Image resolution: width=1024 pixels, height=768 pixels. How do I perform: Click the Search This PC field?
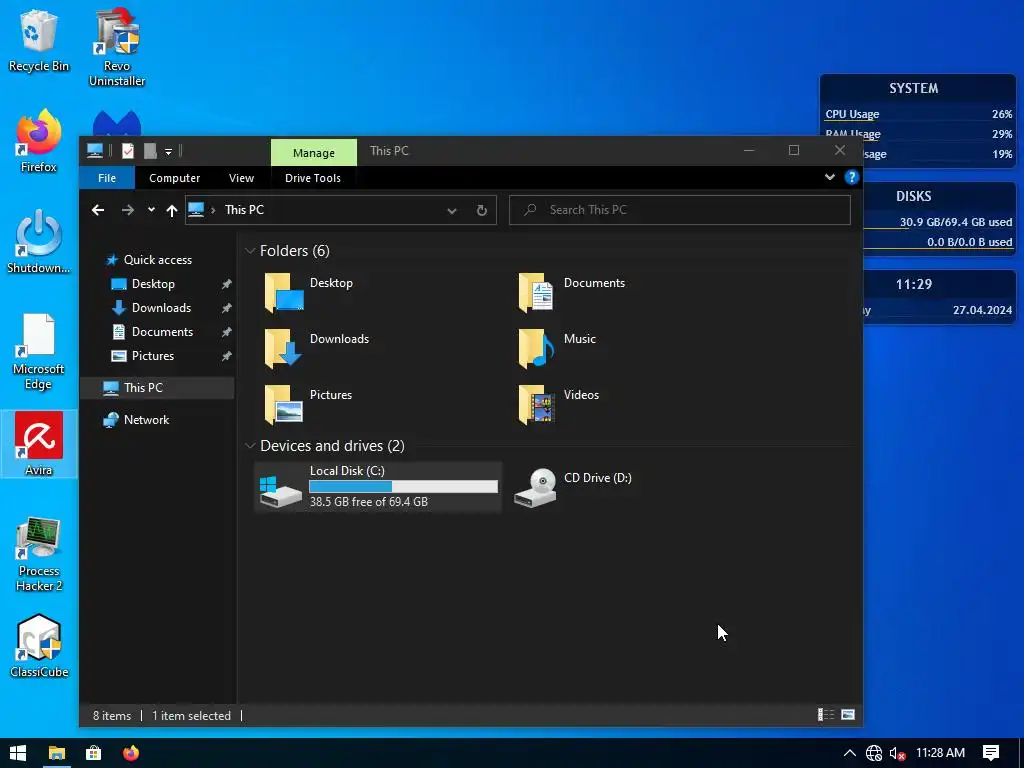(x=680, y=210)
